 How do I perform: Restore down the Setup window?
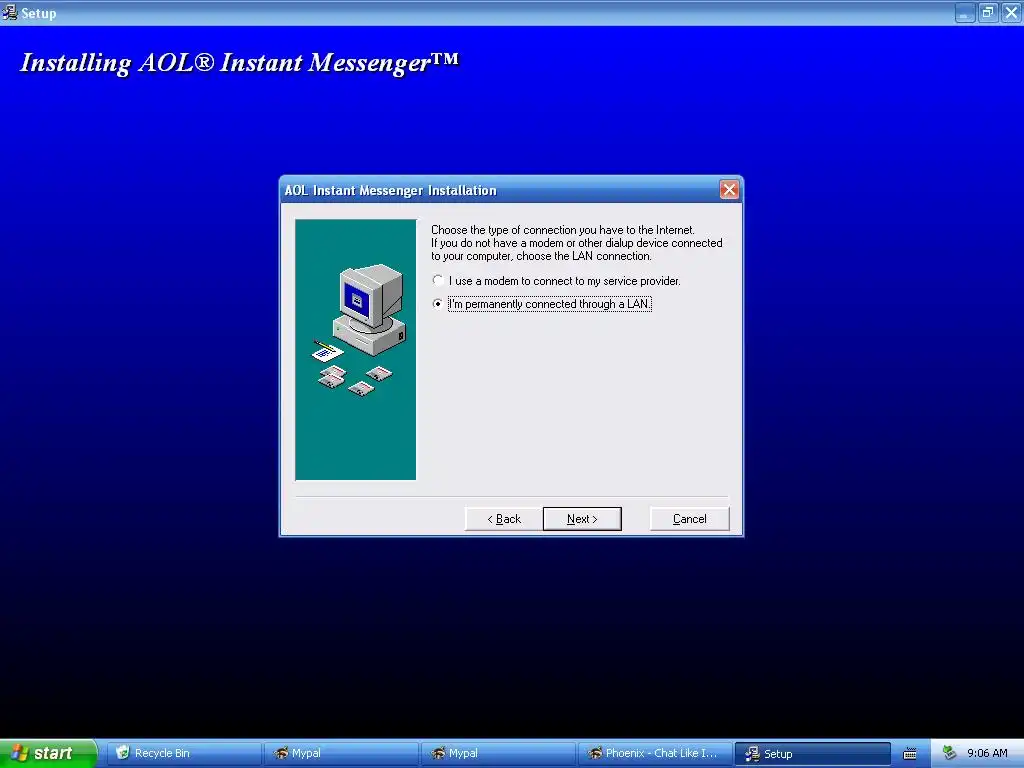[988, 13]
